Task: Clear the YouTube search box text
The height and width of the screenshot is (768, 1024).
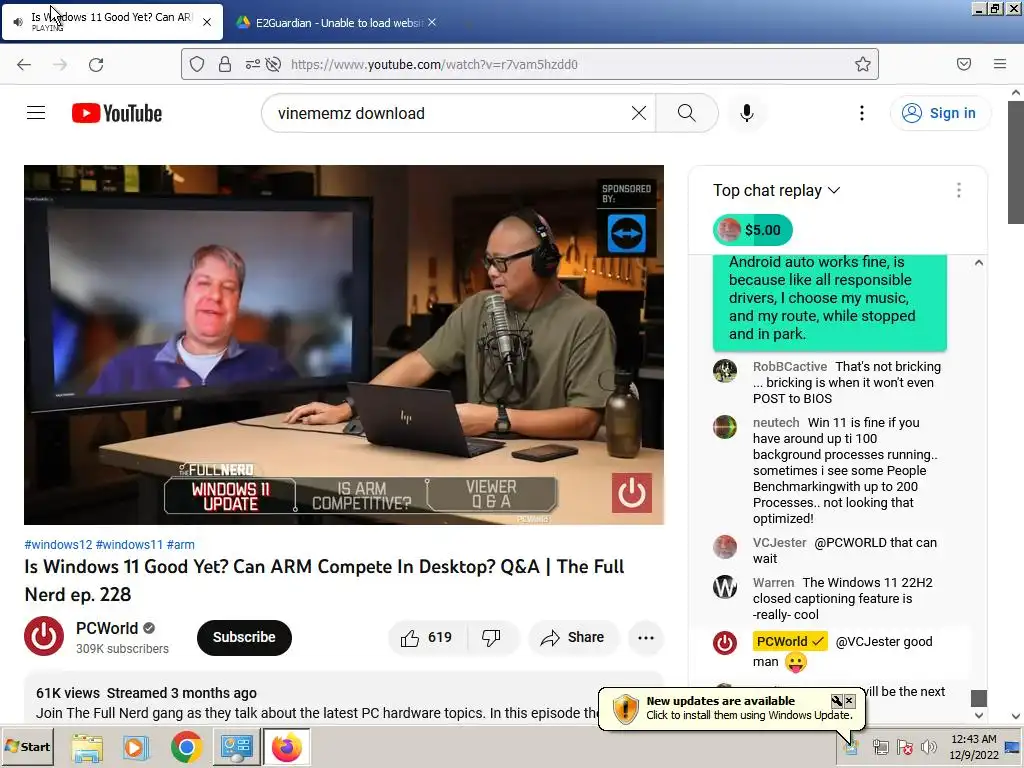Action: [x=639, y=113]
